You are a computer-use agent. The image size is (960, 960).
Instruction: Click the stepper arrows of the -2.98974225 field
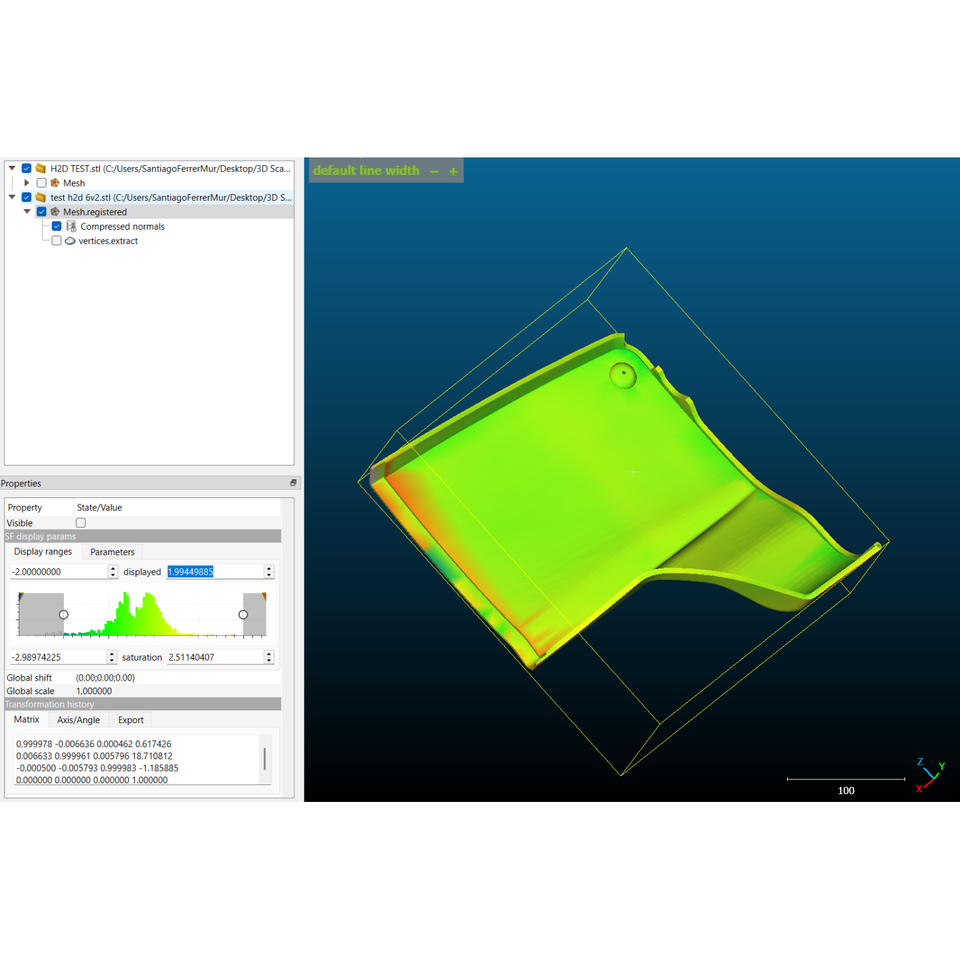[111, 658]
